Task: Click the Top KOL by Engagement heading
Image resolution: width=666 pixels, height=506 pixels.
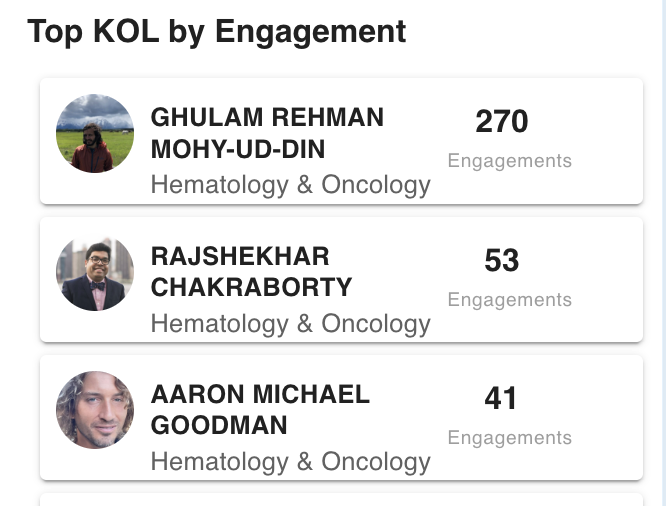Action: [x=217, y=32]
